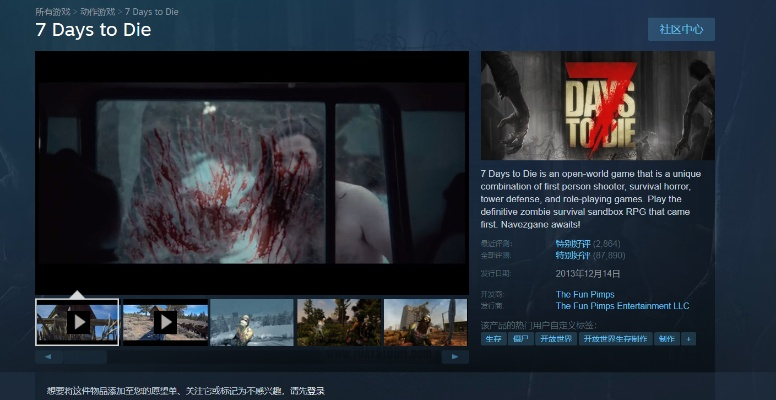Select the 开放世界 tag

(x=556, y=339)
